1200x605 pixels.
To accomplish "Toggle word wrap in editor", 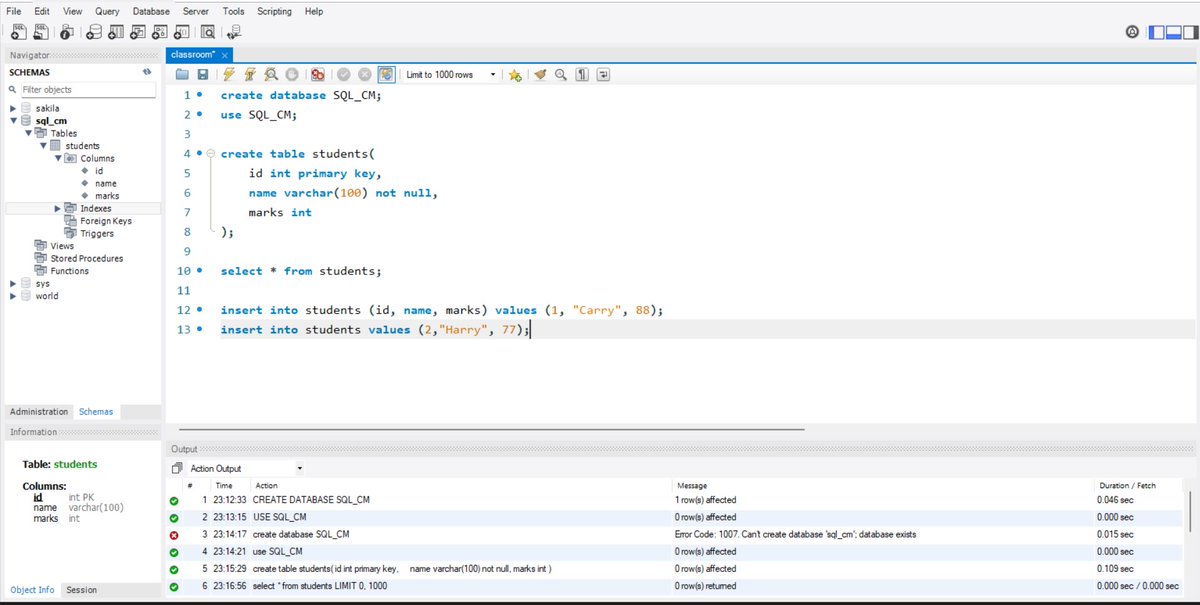I will point(603,75).
